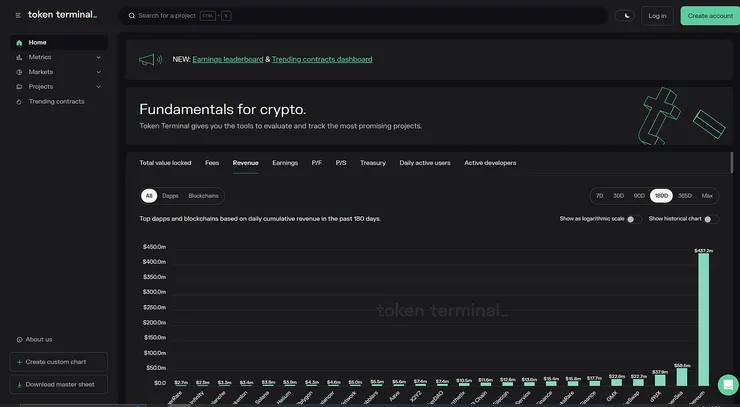Screen dimensions: 740x407
Task: Select the Dapps filter
Action: (x=170, y=196)
